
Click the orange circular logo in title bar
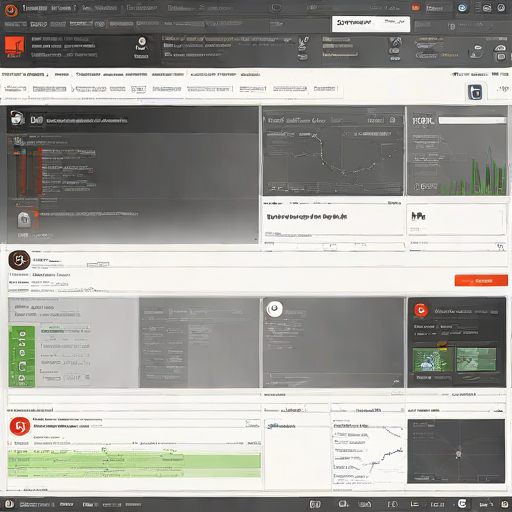click(11, 10)
